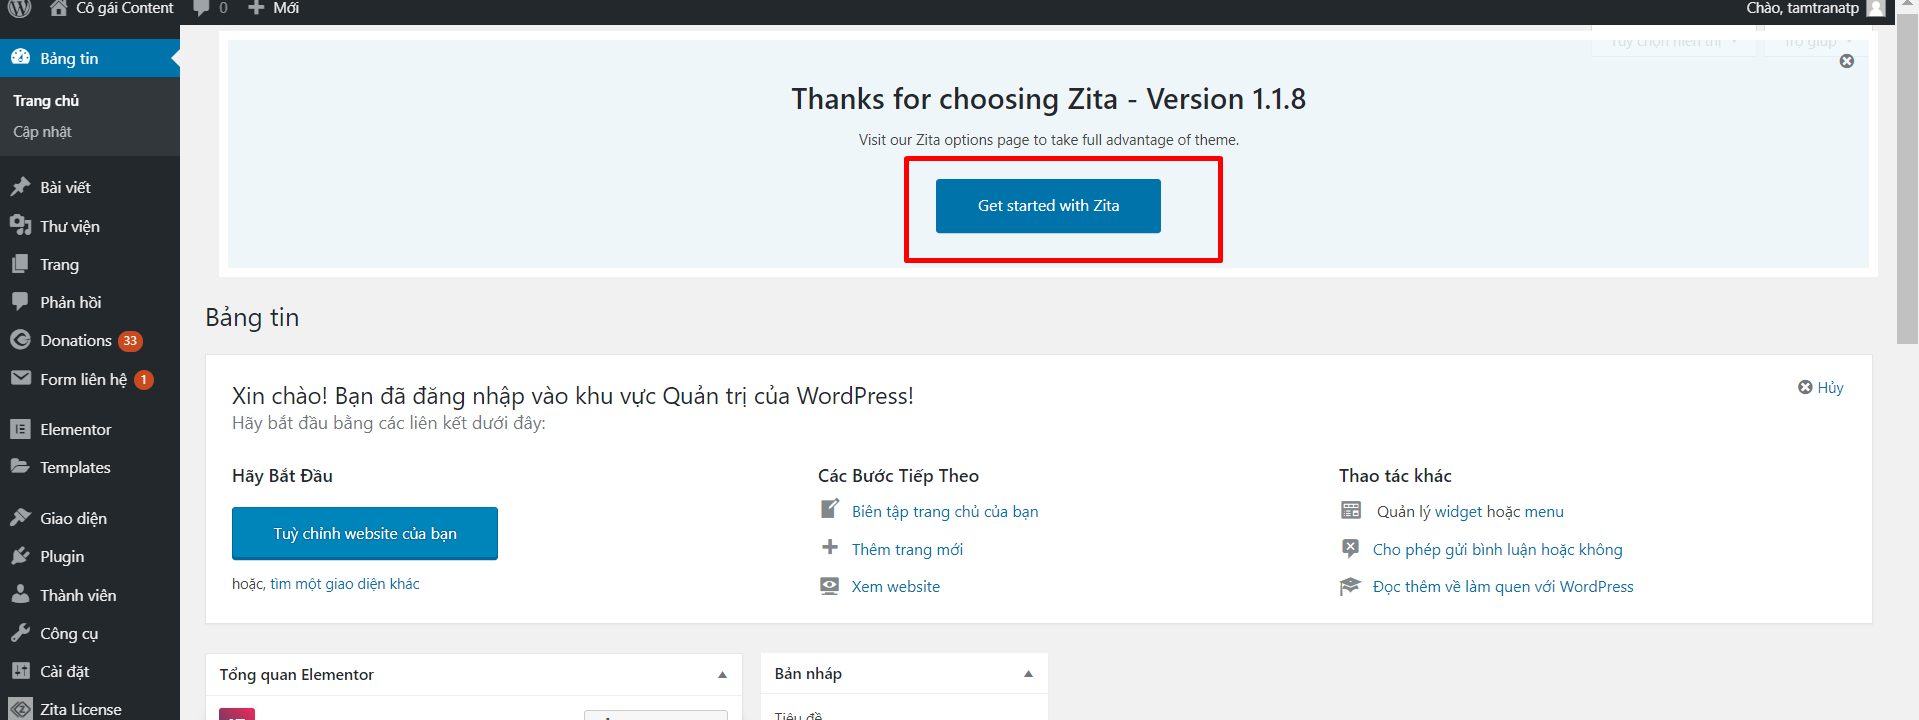
Task: Click the edit icon beside Biên tập trang chủ
Action: [830, 509]
